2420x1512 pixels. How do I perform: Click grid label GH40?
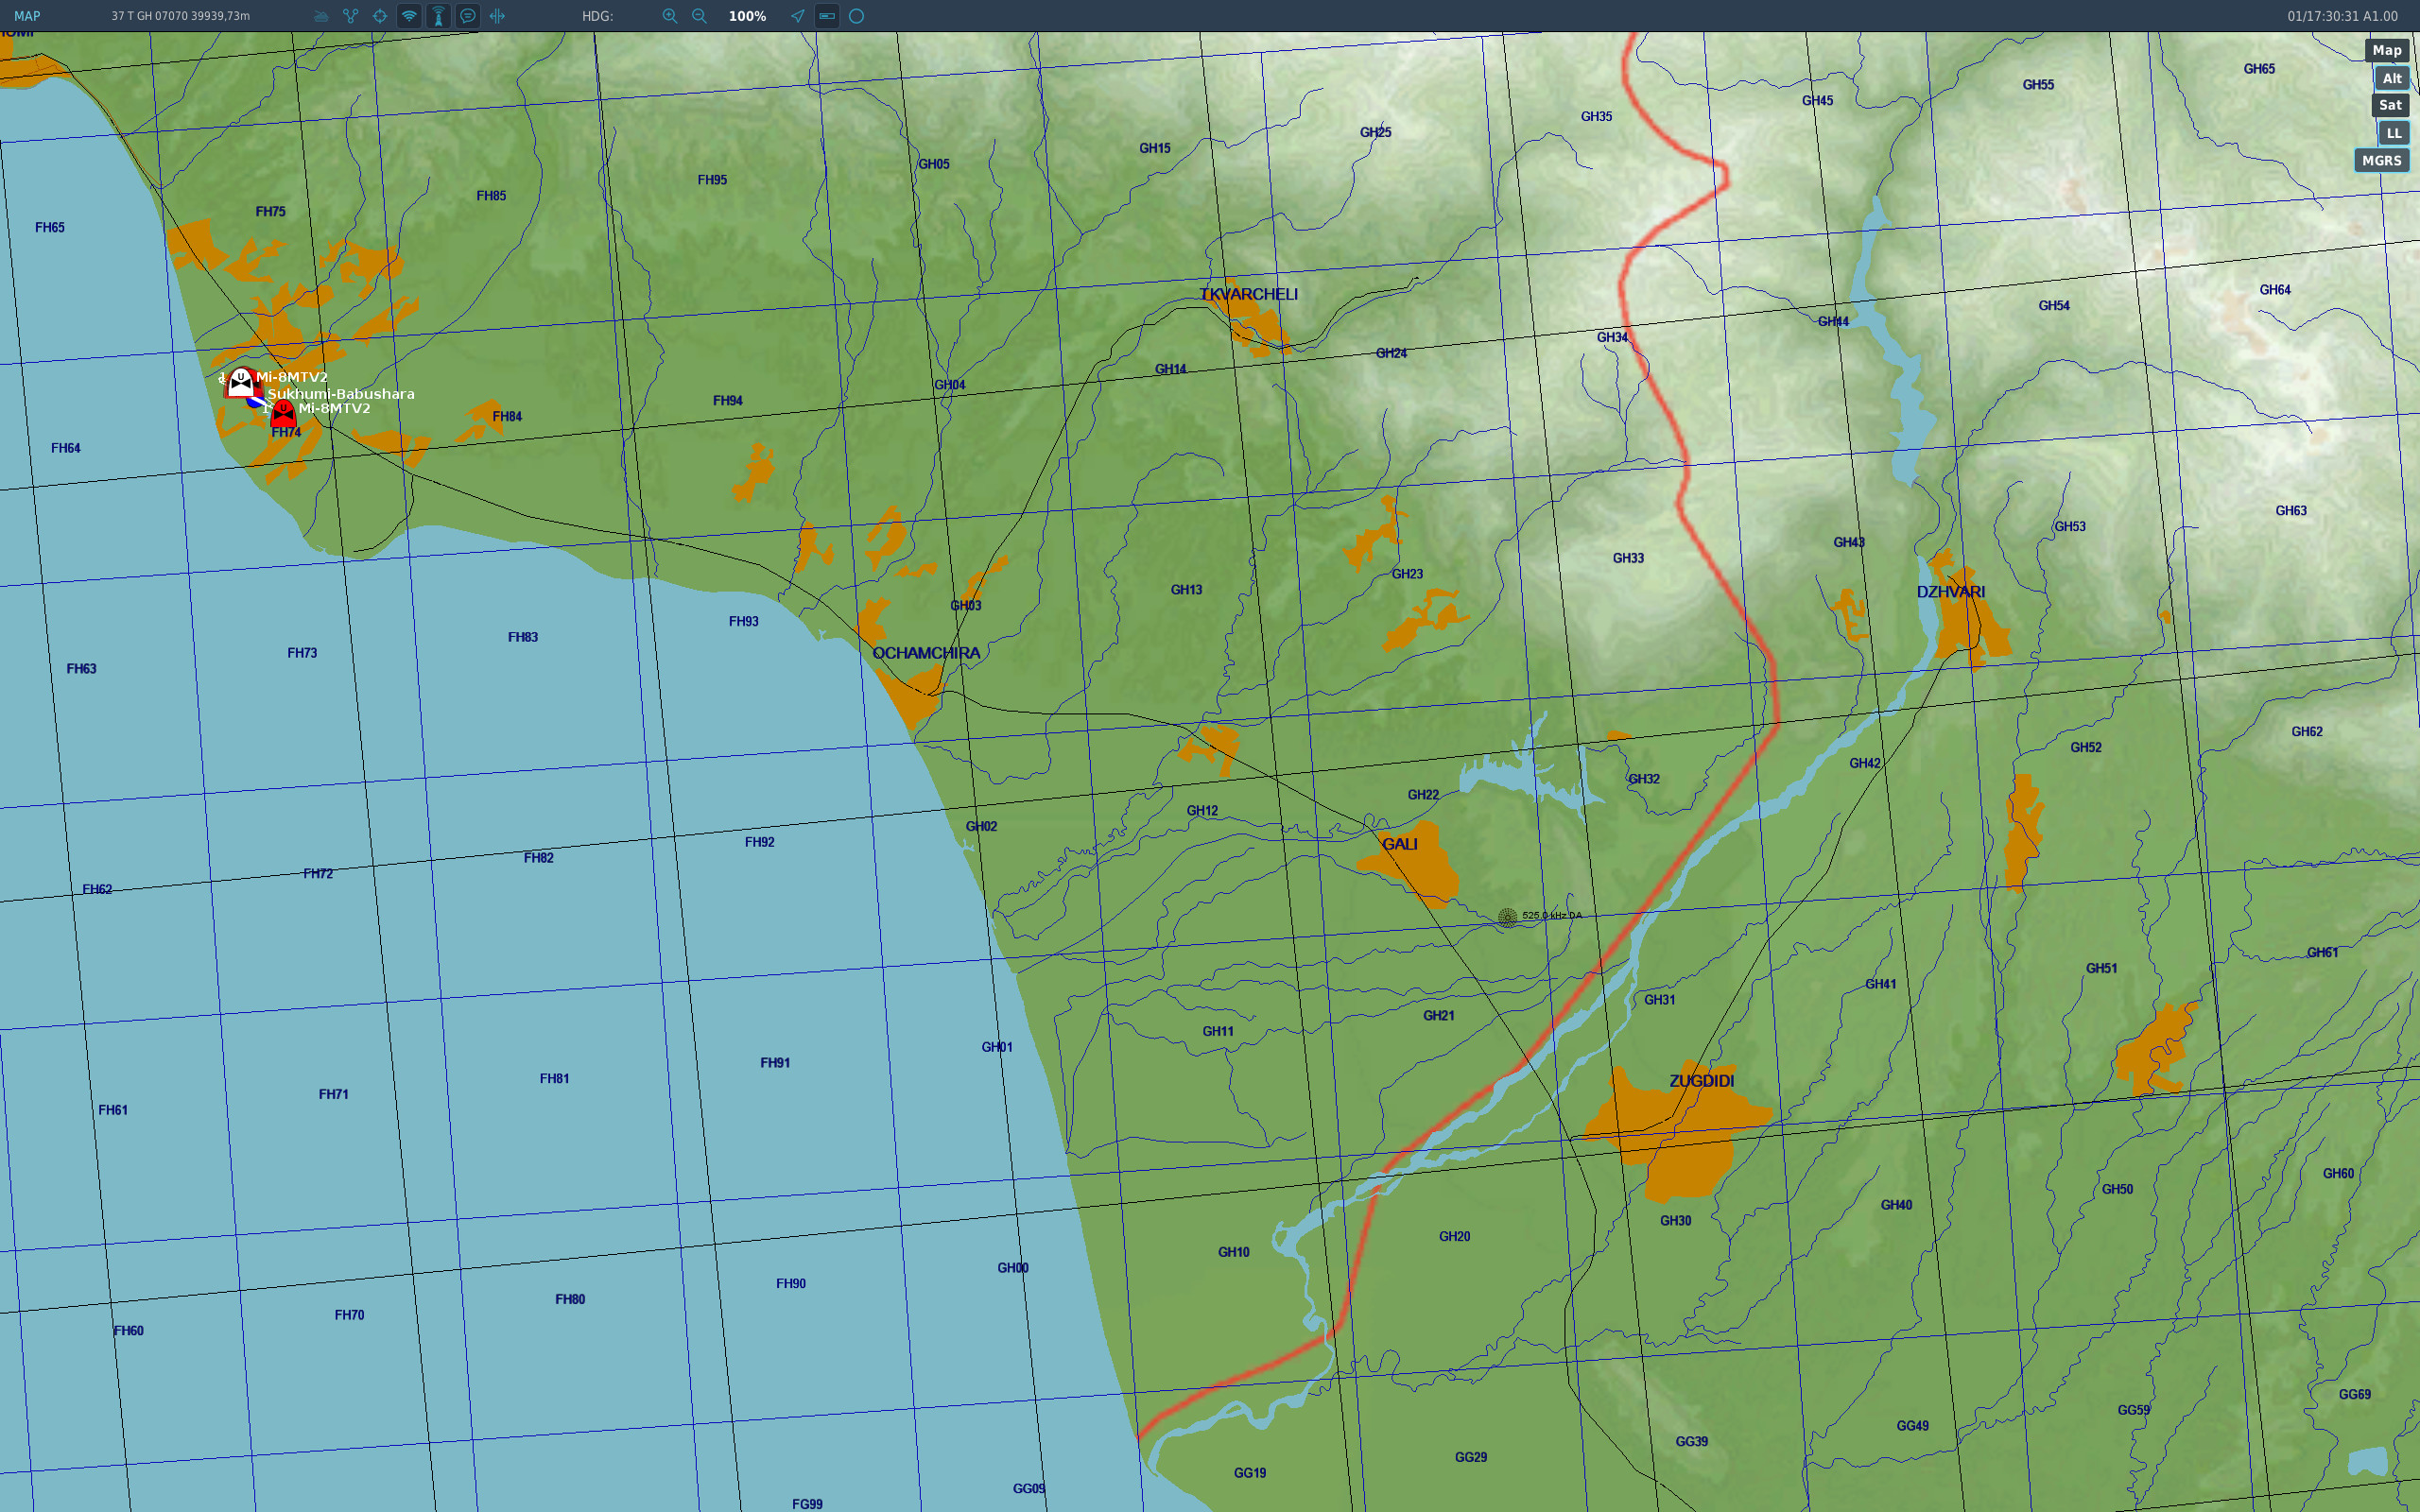click(x=1896, y=1205)
